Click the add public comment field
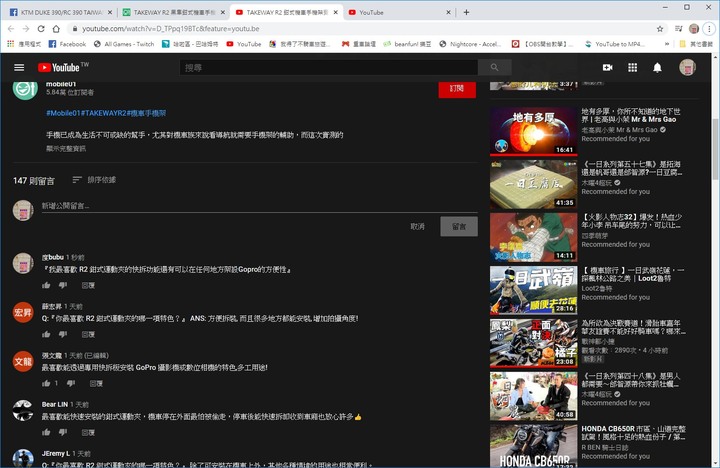720x468 pixels. click(x=259, y=206)
